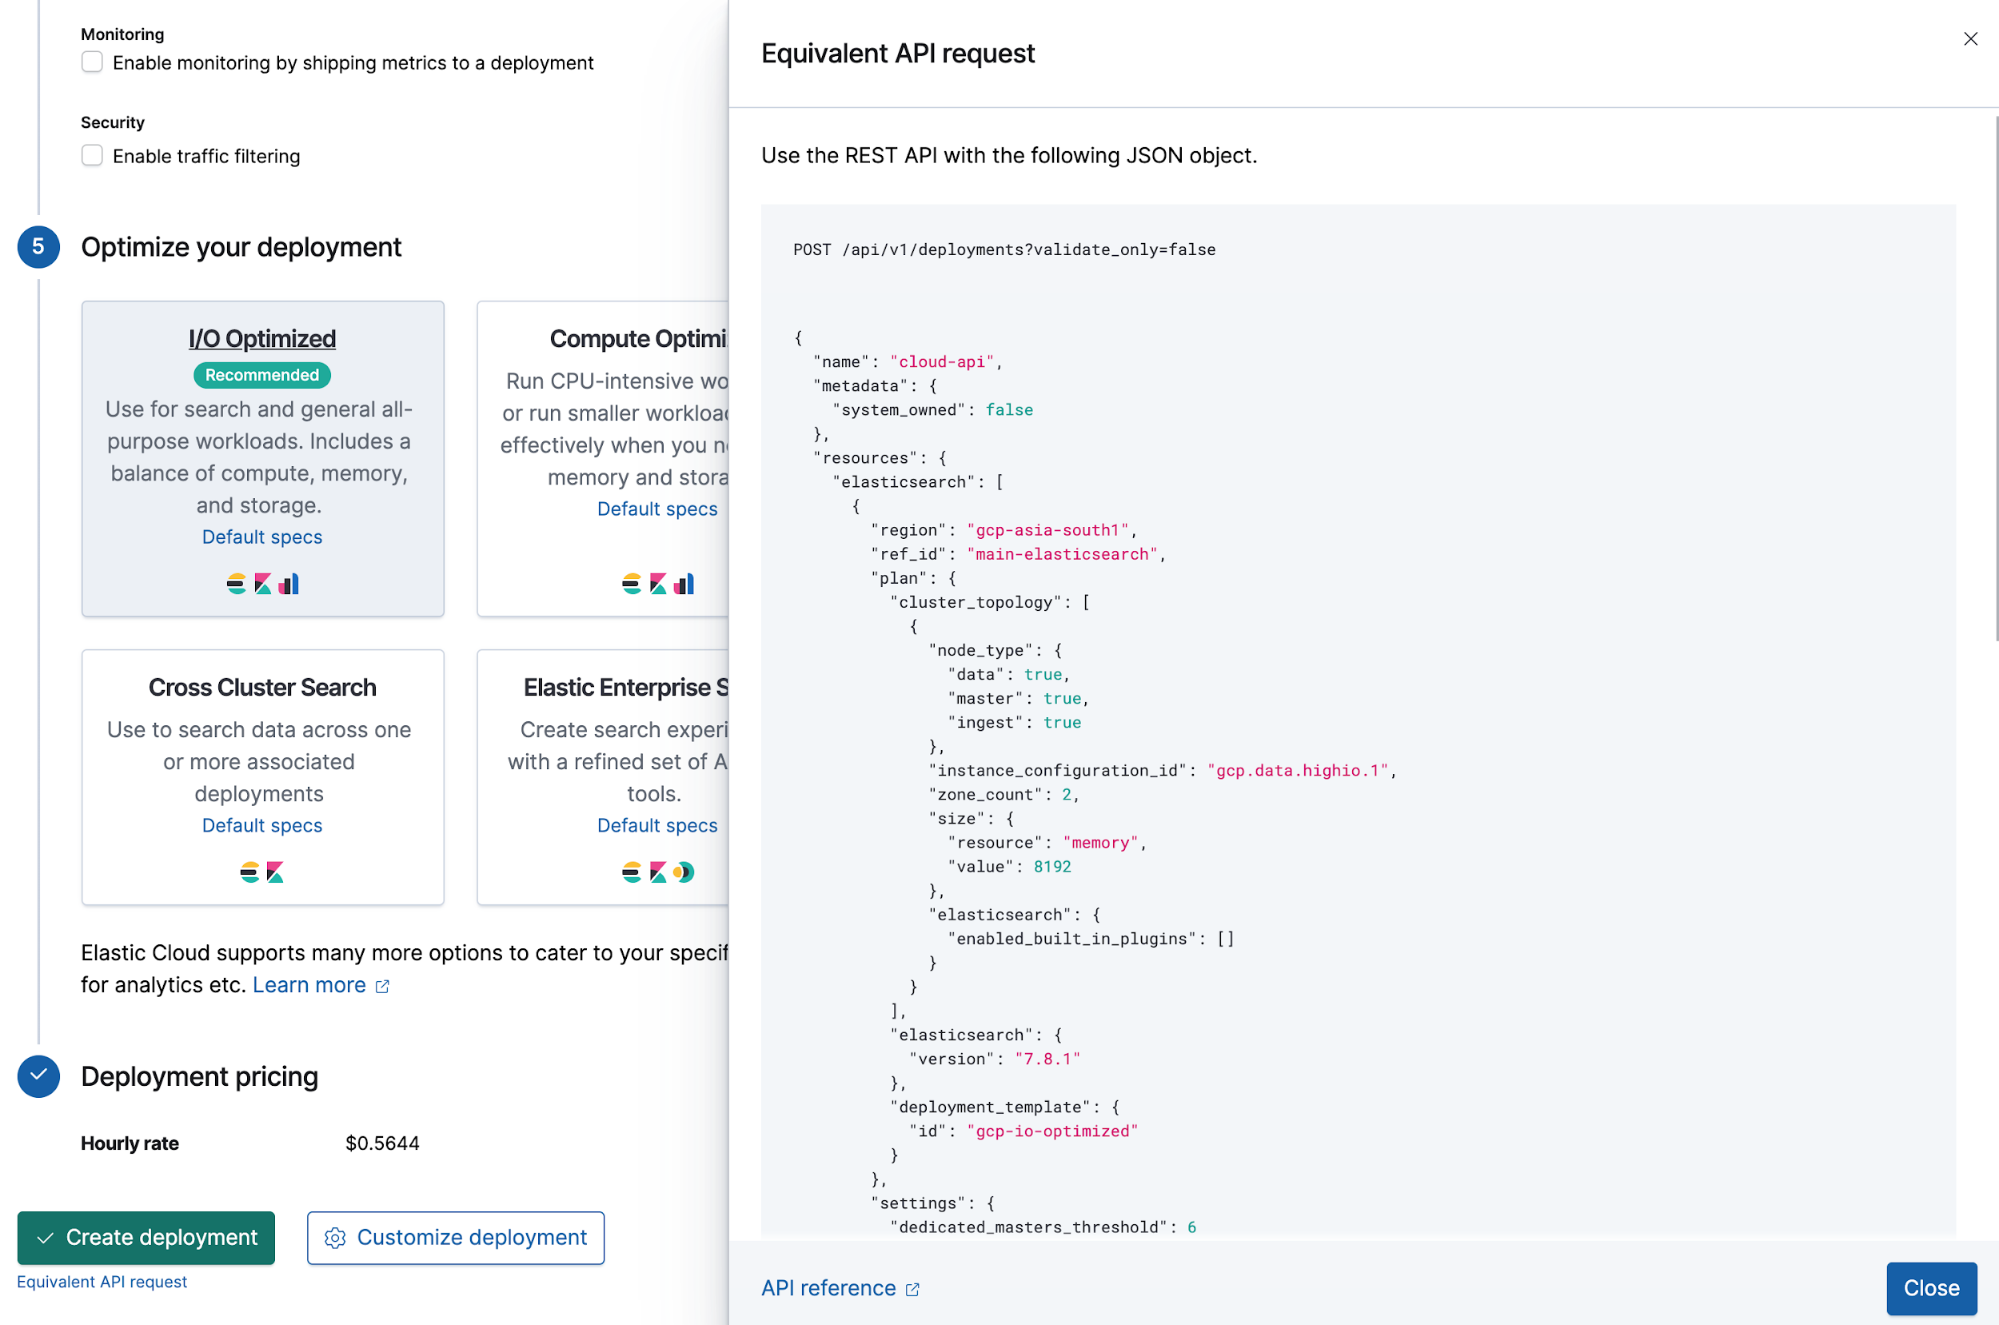1999x1325 pixels.
Task: Open the Equivalent API request link
Action: [102, 1282]
